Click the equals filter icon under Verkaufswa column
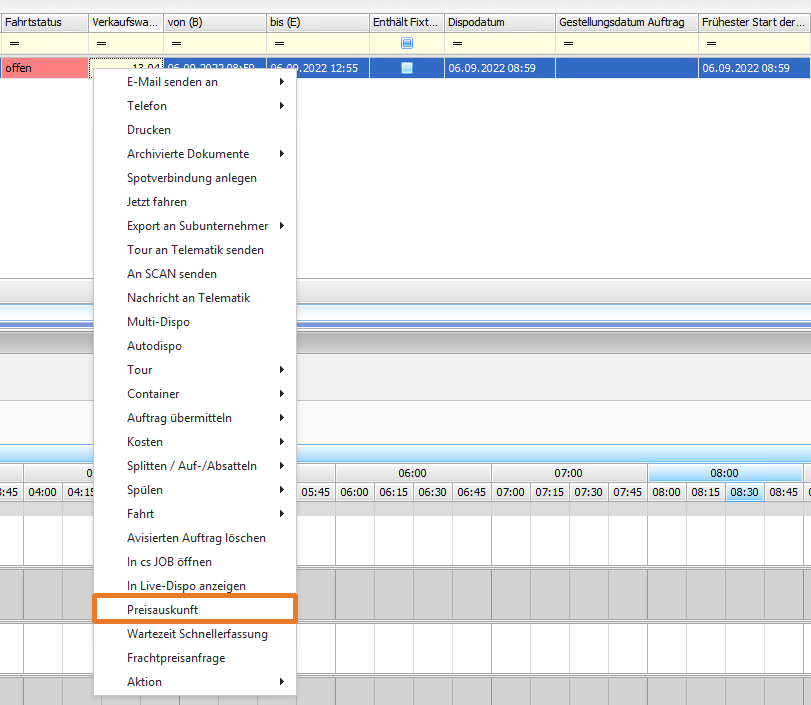811x705 pixels. [101, 44]
